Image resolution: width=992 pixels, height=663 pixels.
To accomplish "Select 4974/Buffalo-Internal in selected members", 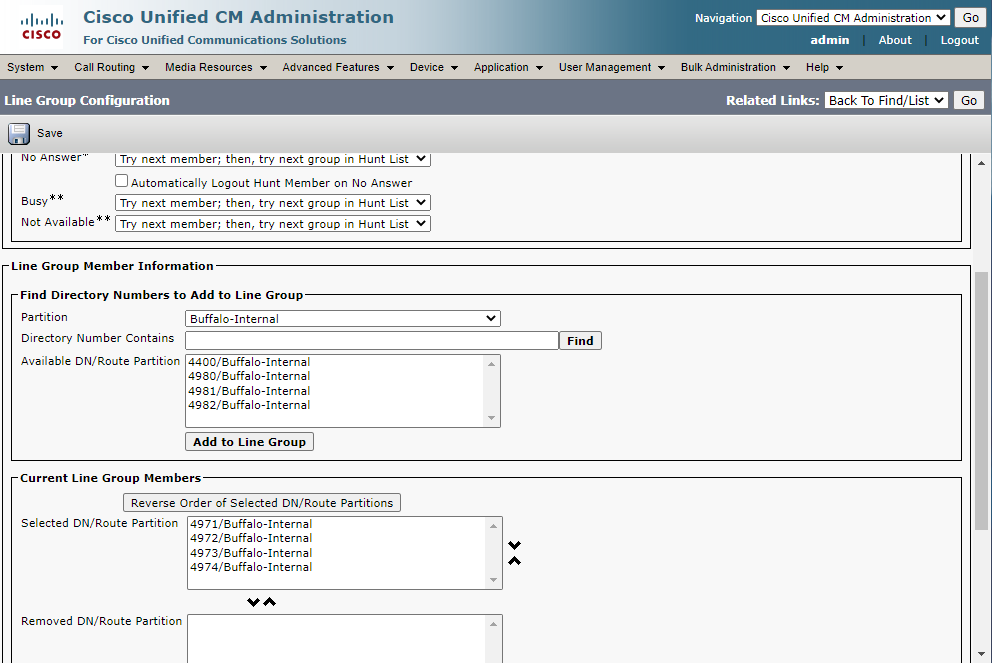I will coord(251,567).
